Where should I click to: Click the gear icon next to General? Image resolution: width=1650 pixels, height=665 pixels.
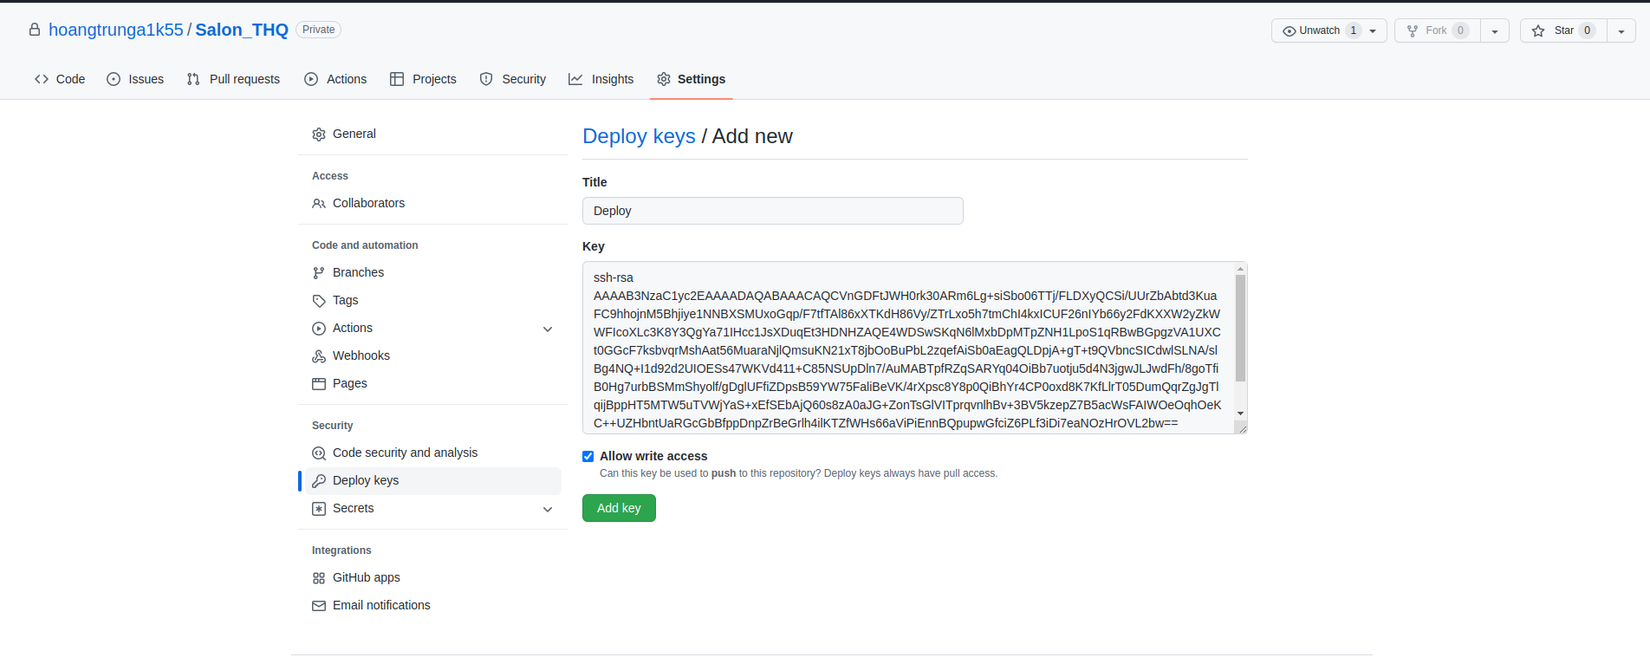(319, 134)
